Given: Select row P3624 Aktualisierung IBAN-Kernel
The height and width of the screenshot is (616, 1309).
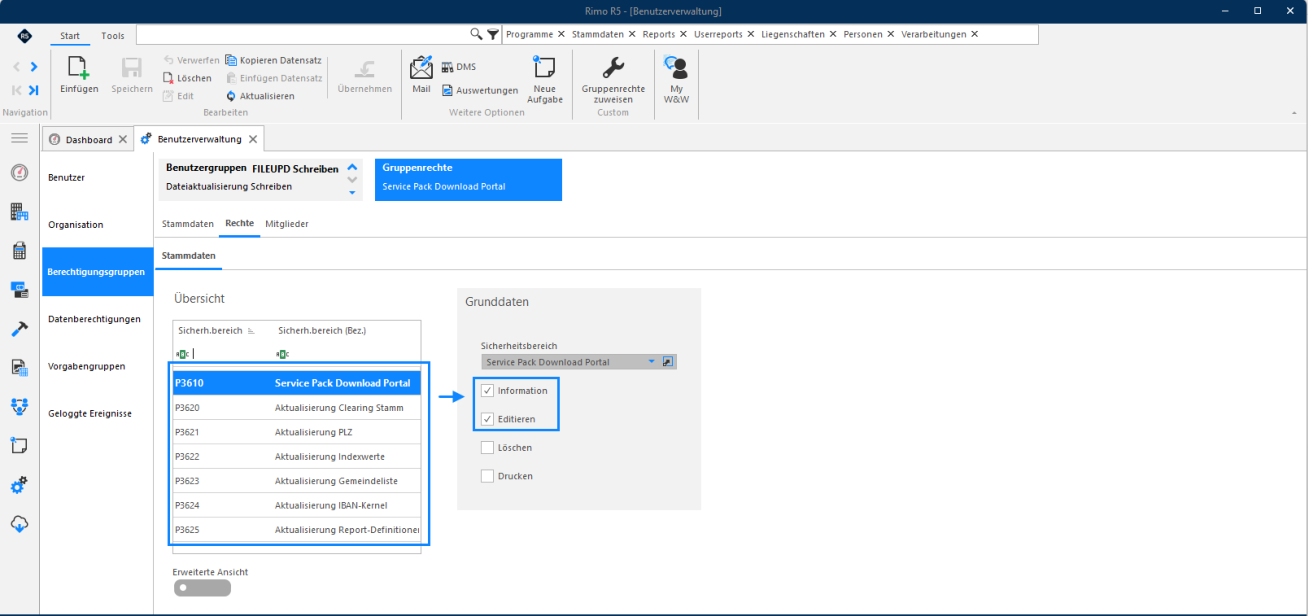Looking at the screenshot, I should coord(297,505).
